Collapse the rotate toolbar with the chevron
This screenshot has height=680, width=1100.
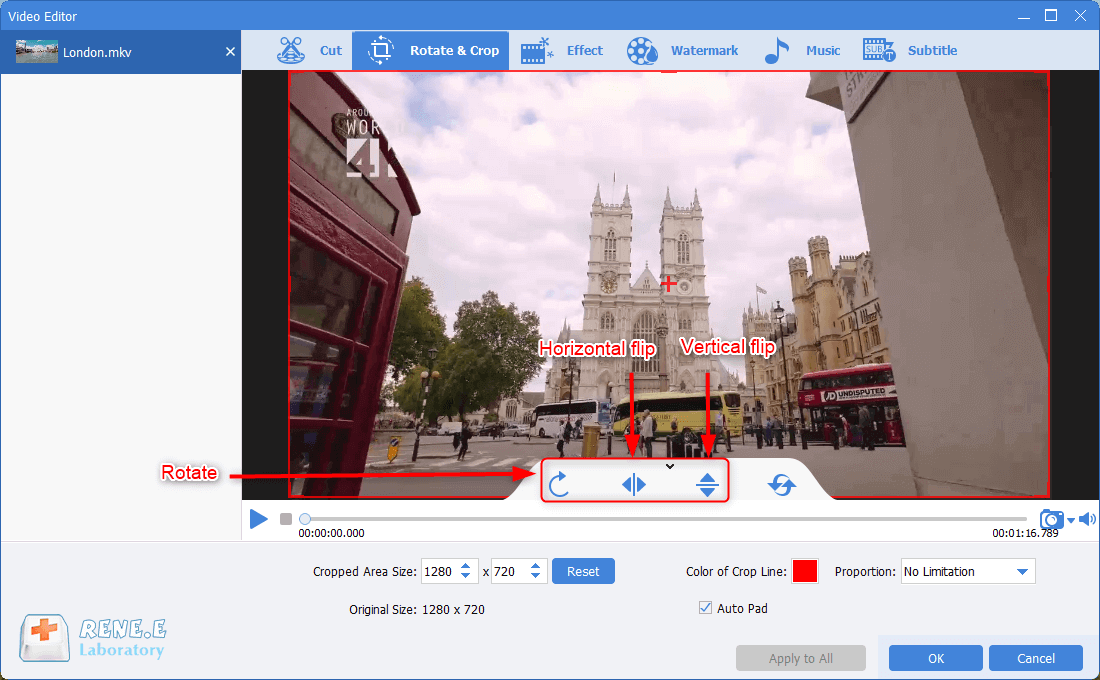point(670,466)
